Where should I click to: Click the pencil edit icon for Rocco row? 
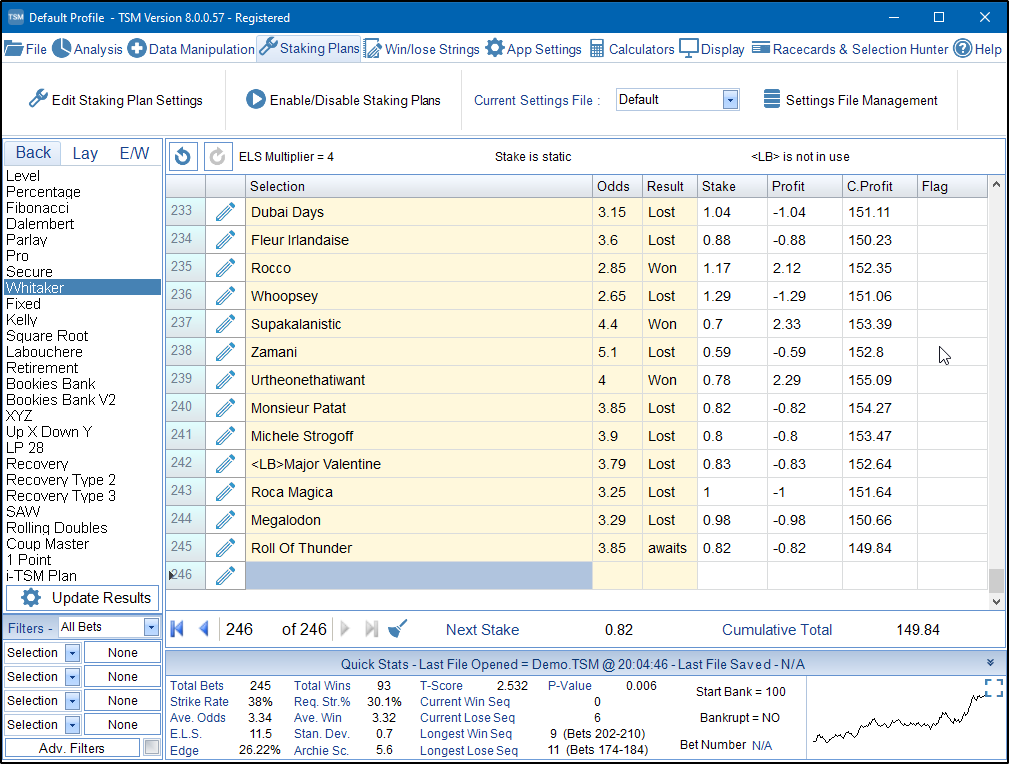pyautogui.click(x=225, y=268)
